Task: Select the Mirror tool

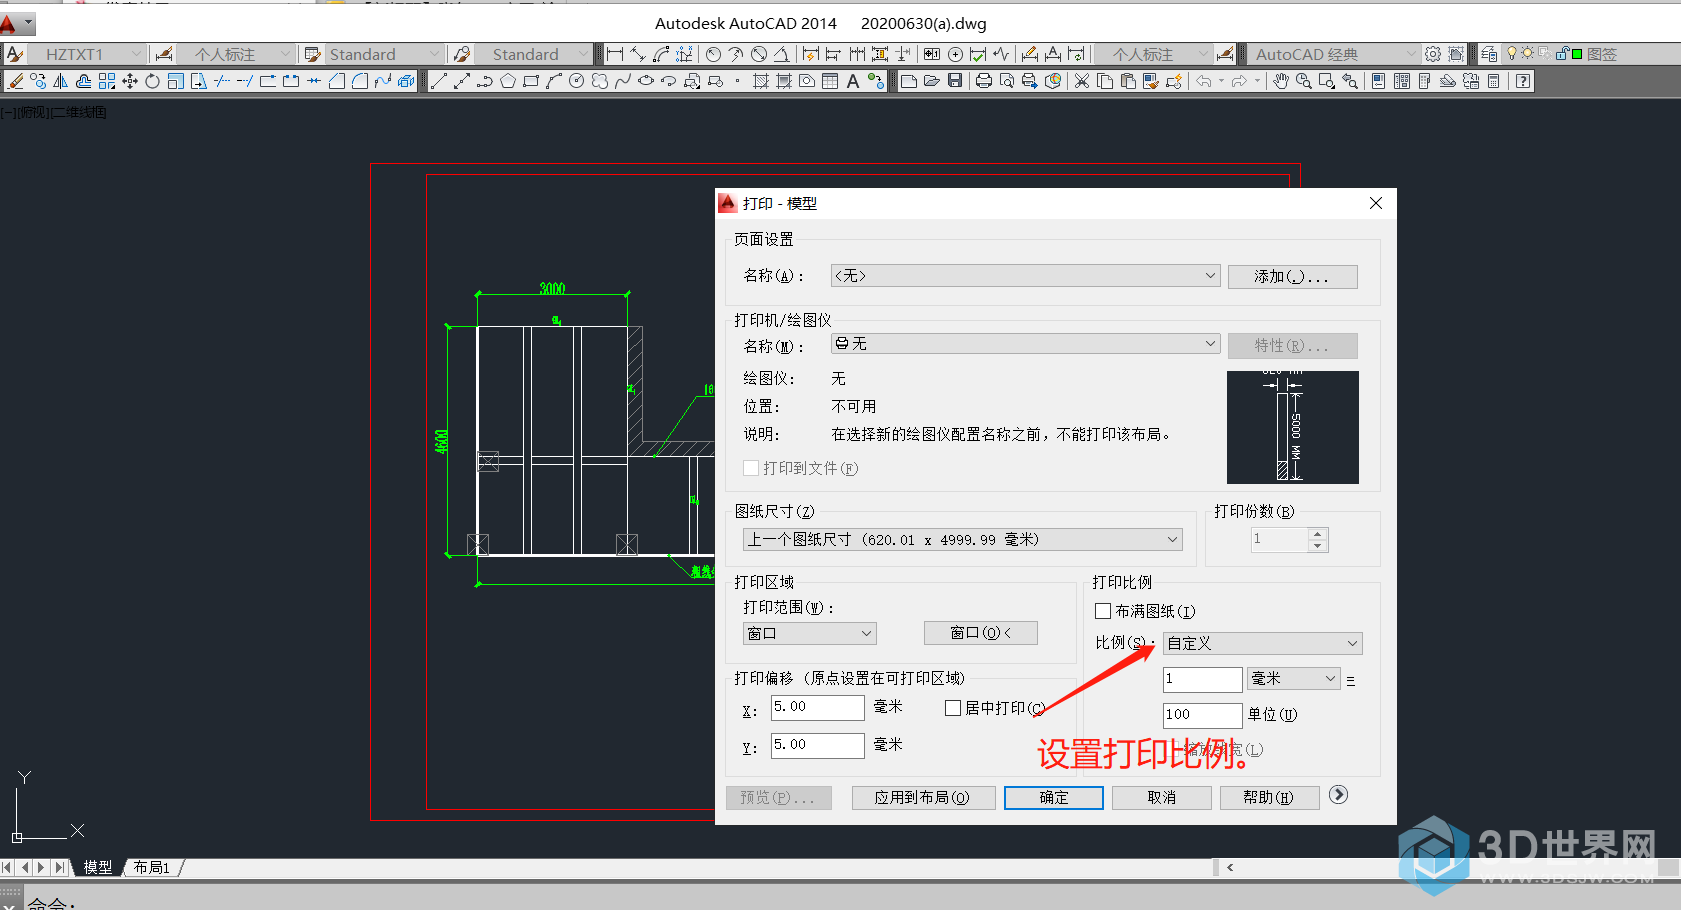Action: (x=61, y=81)
